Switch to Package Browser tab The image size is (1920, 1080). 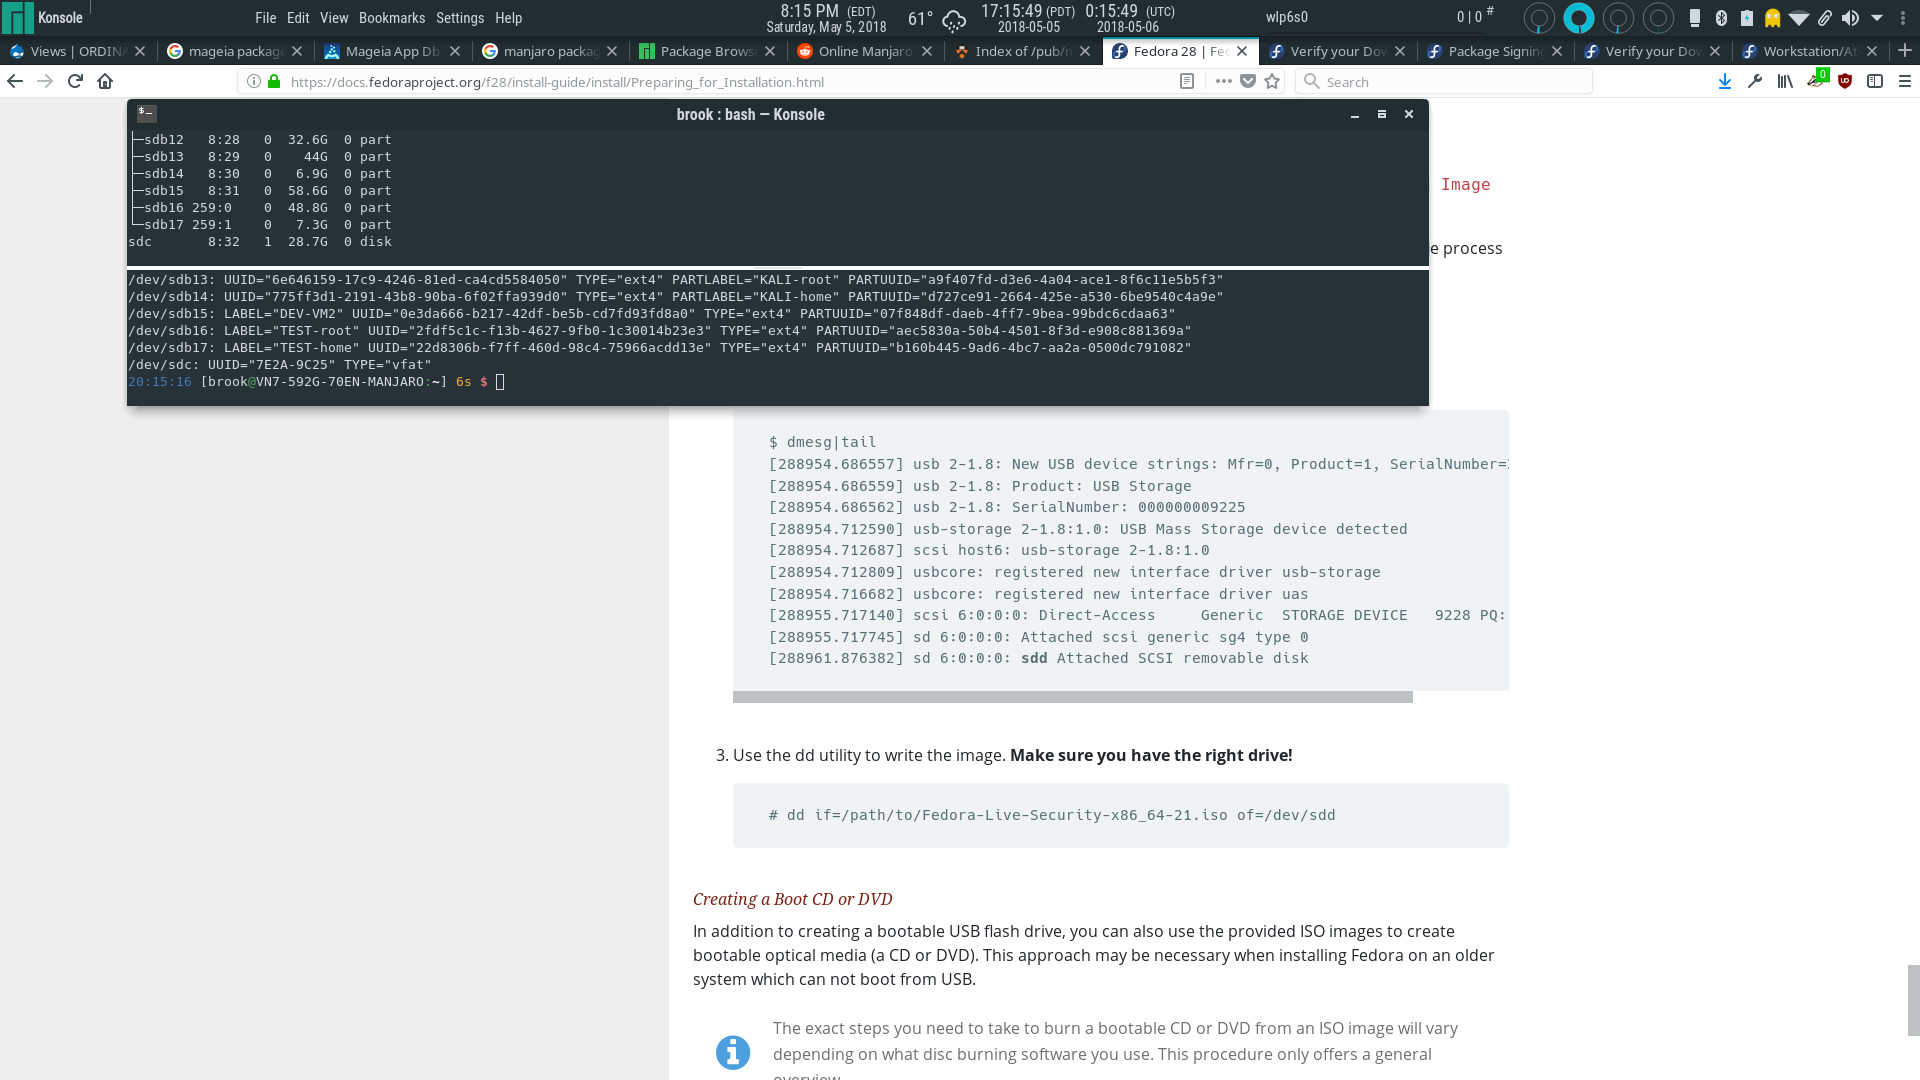[x=707, y=50]
